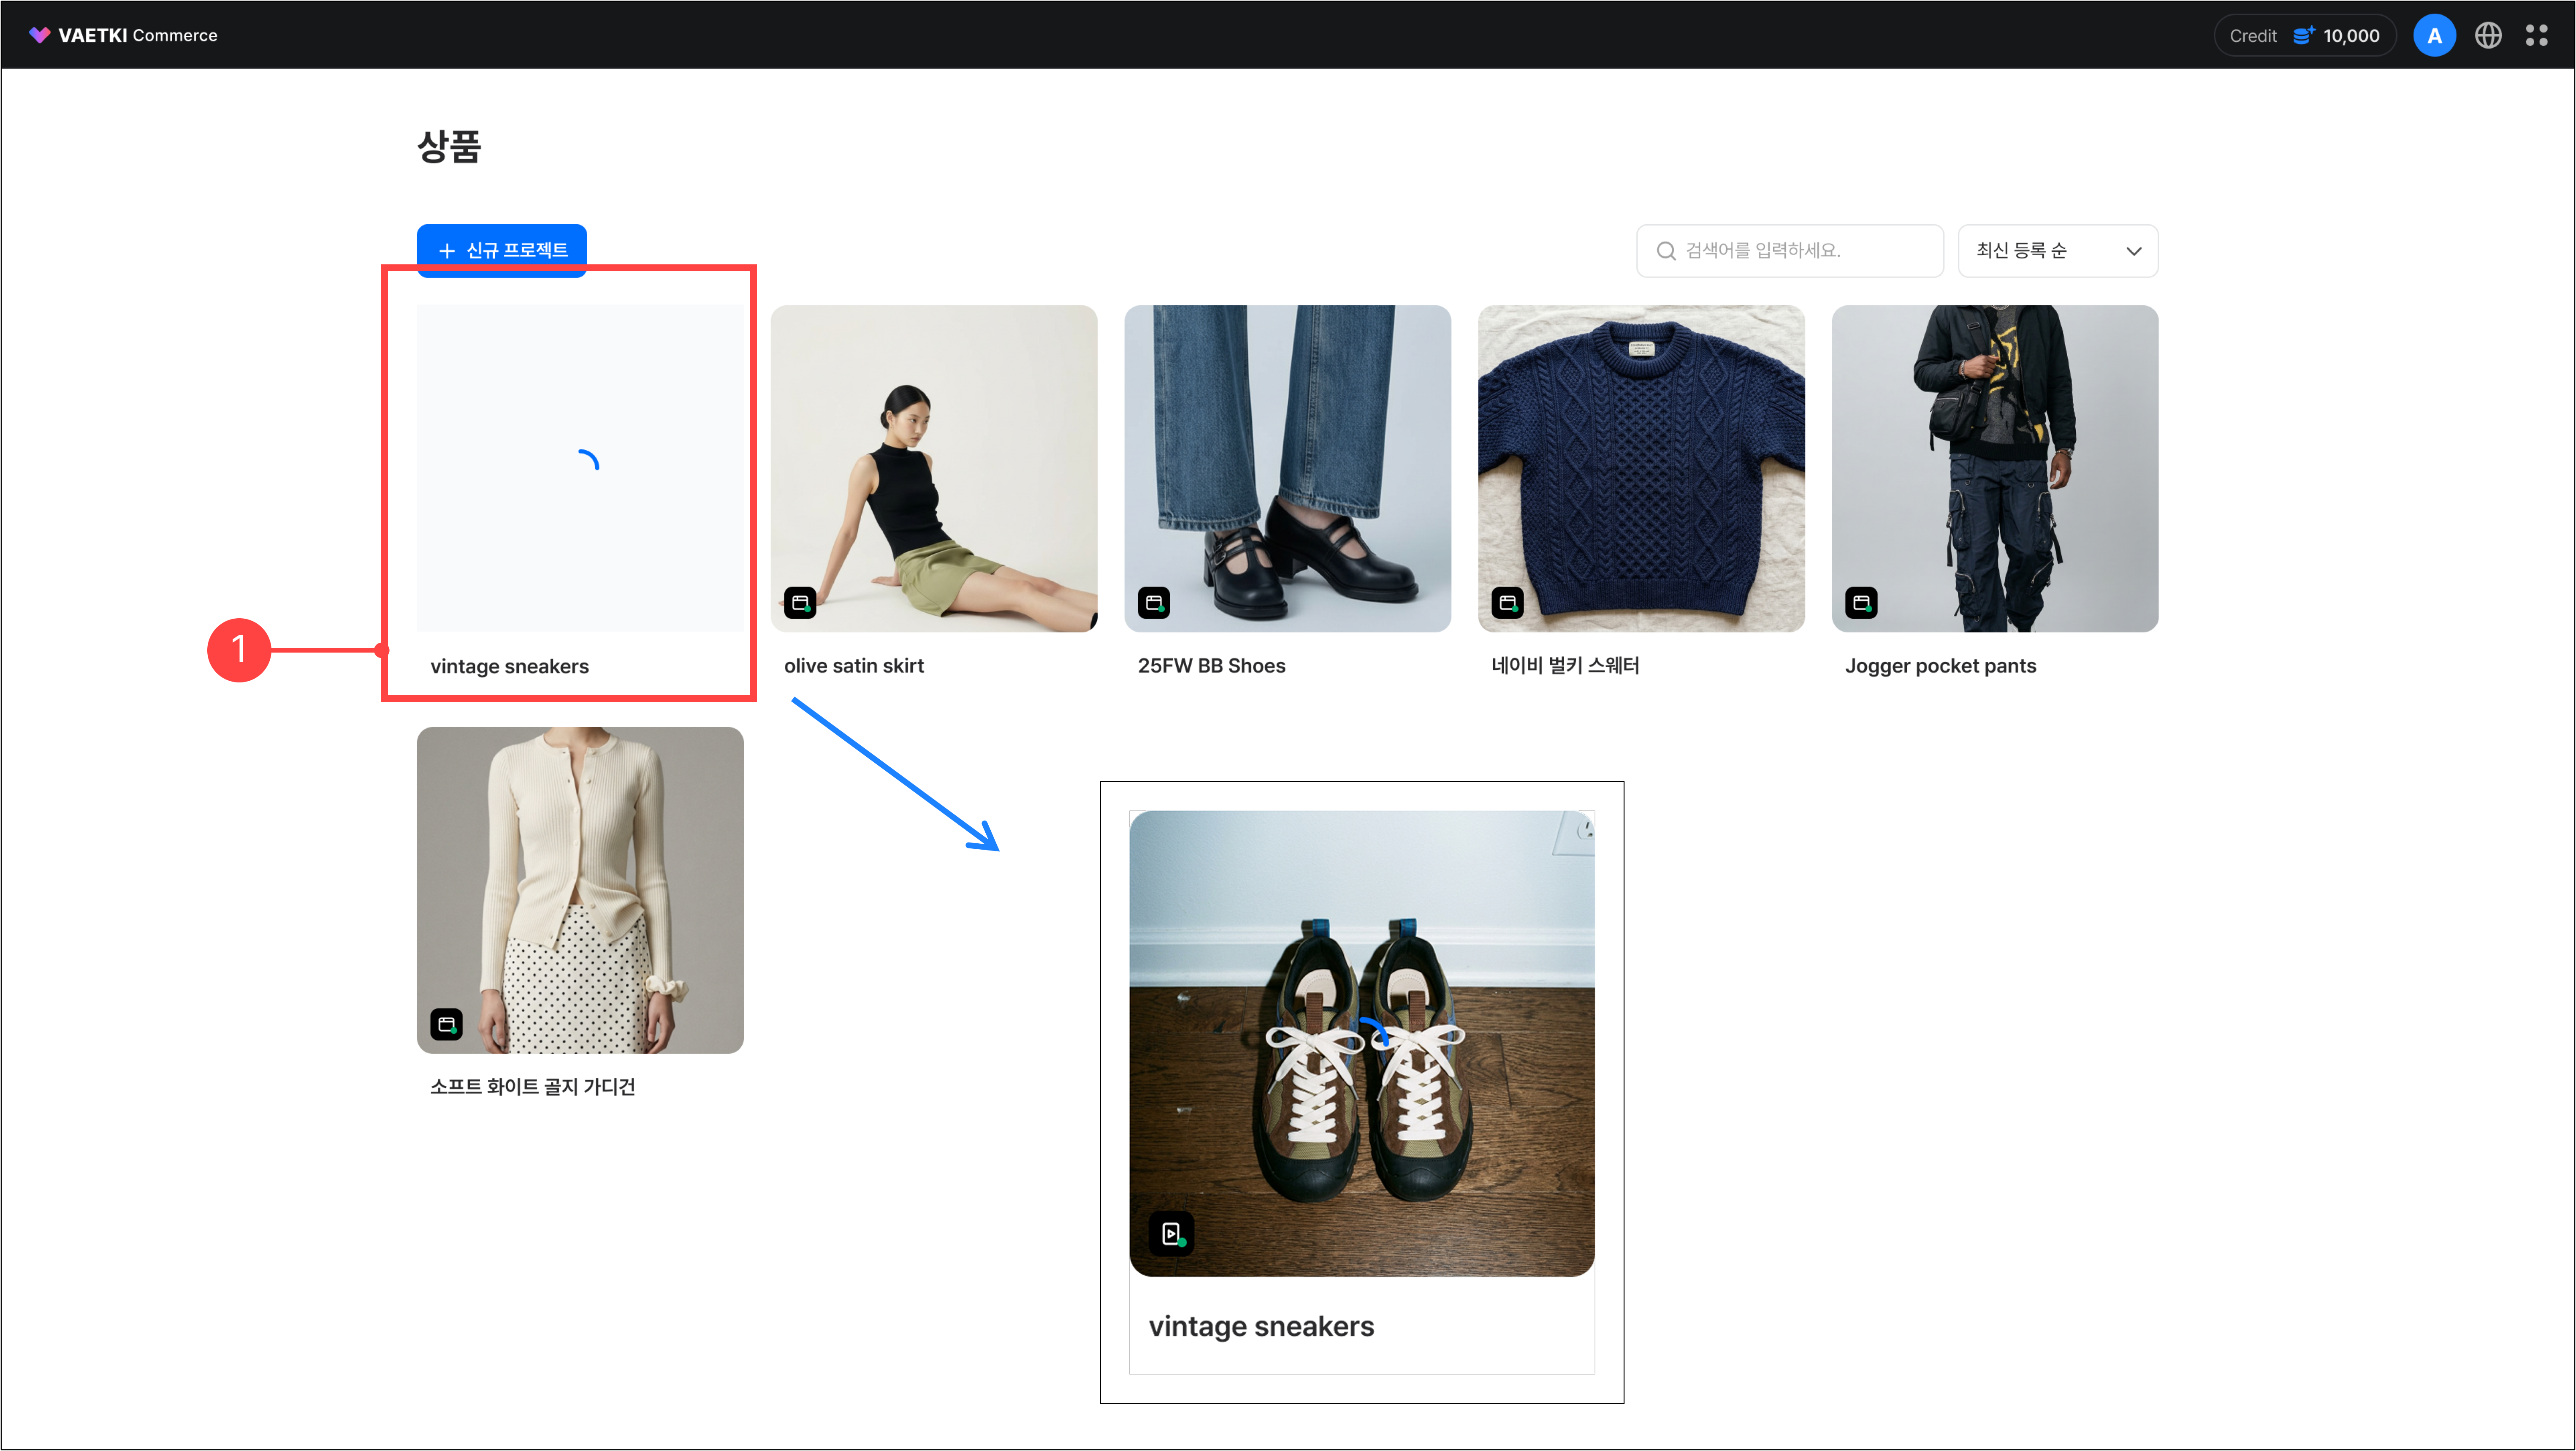The image size is (2576, 1451).
Task: Focus the 검색어를 입력하세요 search field
Action: [1790, 251]
